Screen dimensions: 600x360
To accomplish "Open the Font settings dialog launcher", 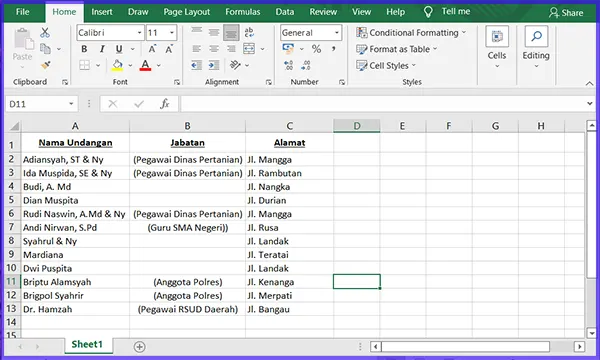I will (177, 82).
